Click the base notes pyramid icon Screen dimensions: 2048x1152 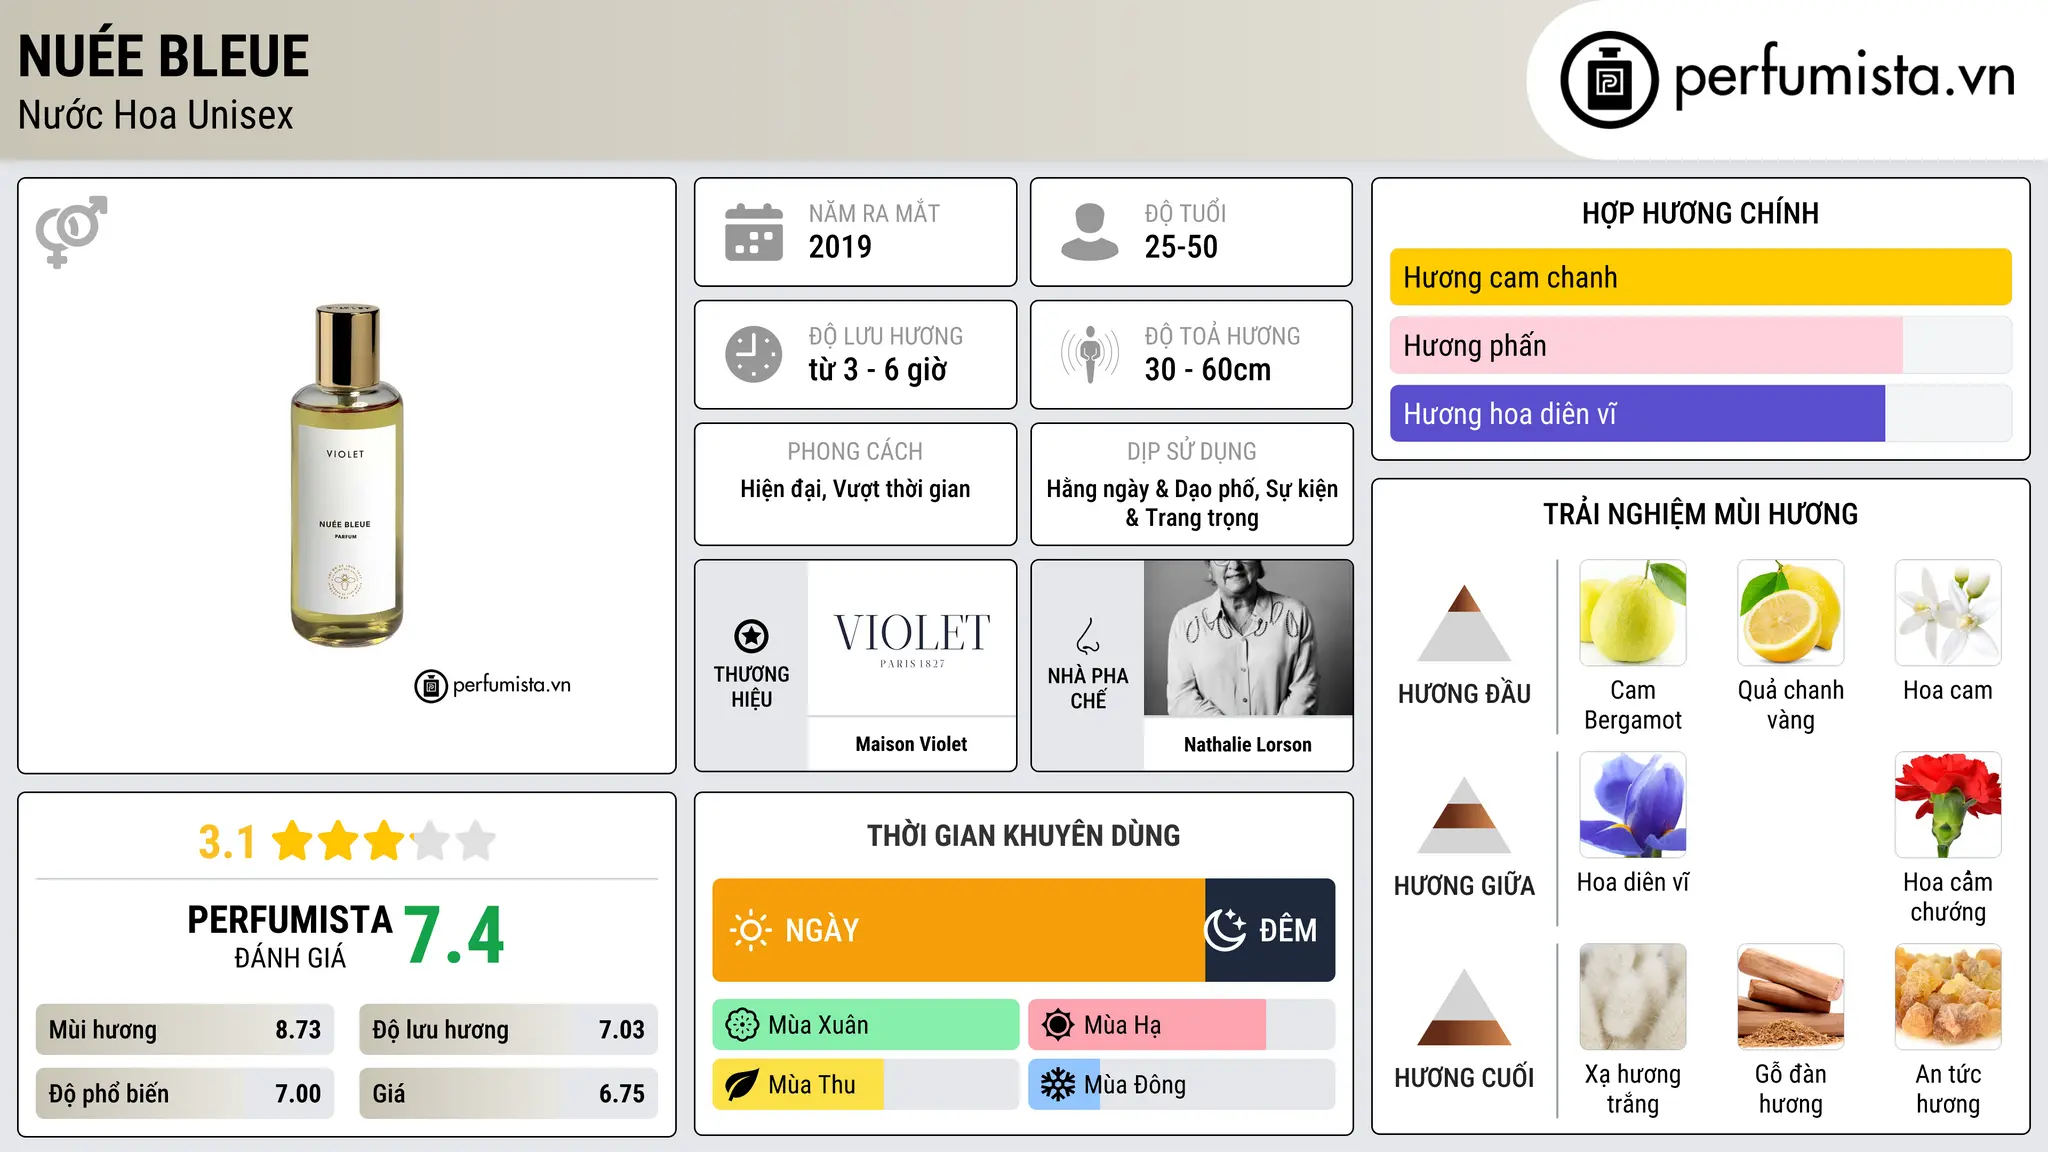1464,1007
